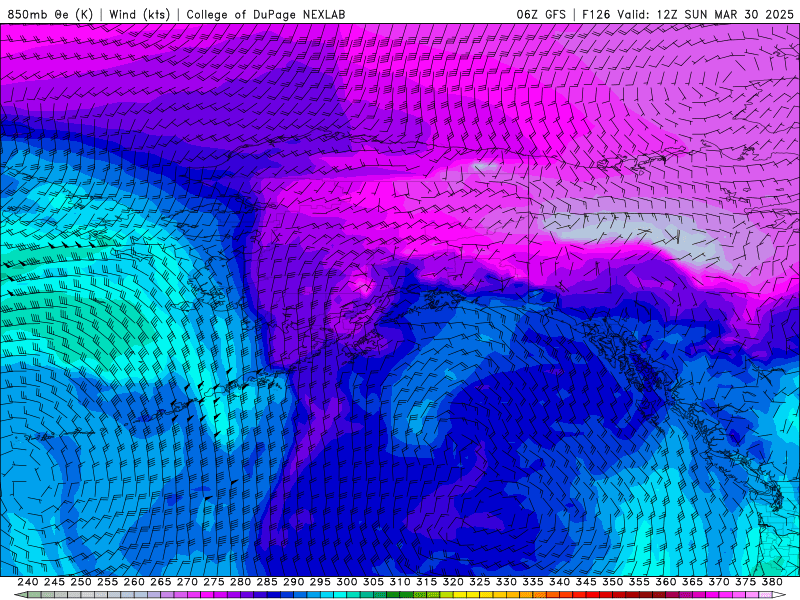Image resolution: width=800 pixels, height=600 pixels.
Task: Click the 310 legend value
Action: coord(399,582)
